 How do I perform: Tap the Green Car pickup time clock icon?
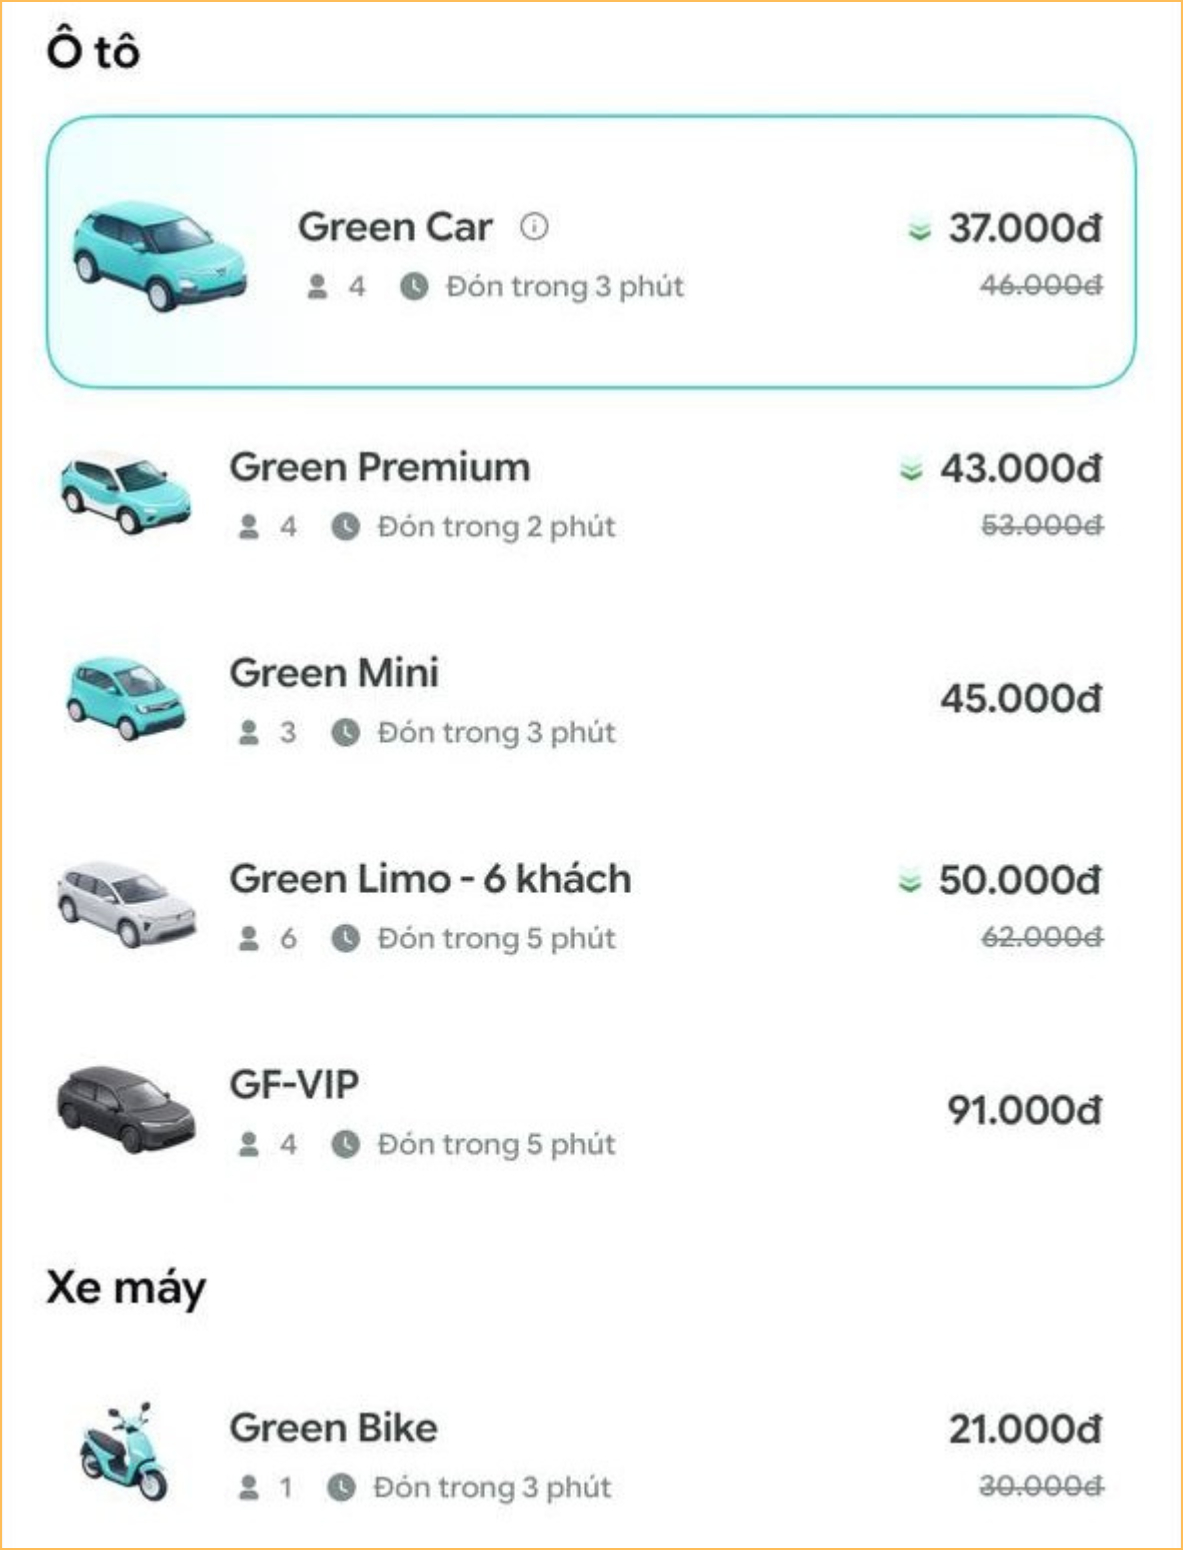point(414,287)
